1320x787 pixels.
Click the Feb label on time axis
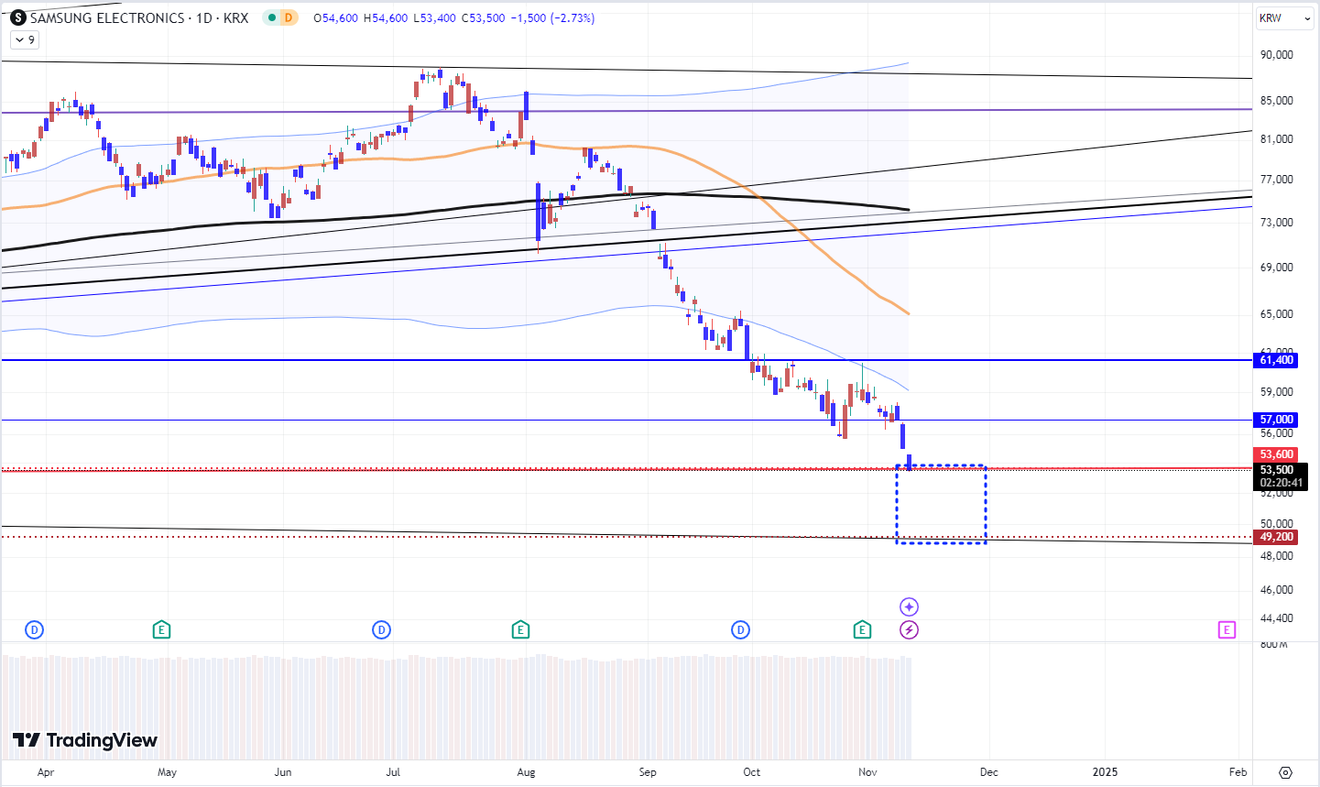pos(1237,772)
